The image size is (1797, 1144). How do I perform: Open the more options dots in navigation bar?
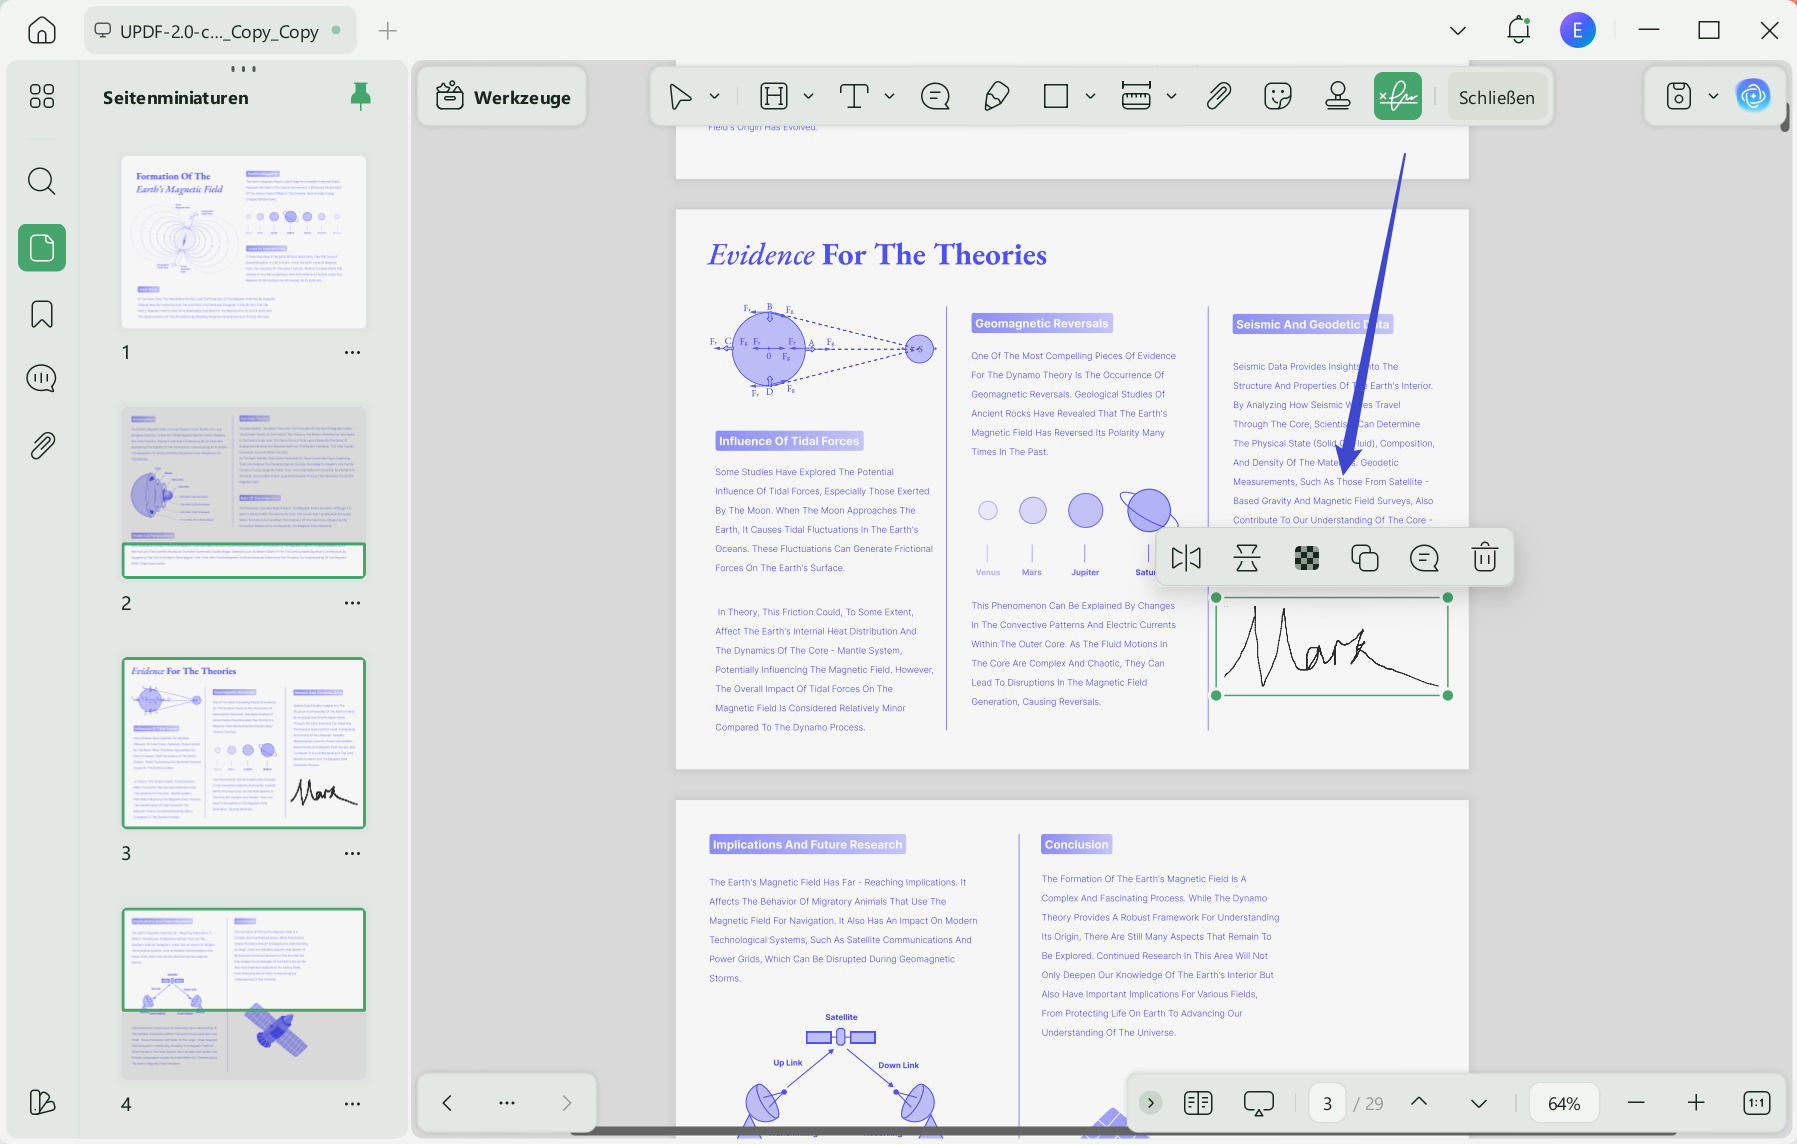click(x=507, y=1103)
